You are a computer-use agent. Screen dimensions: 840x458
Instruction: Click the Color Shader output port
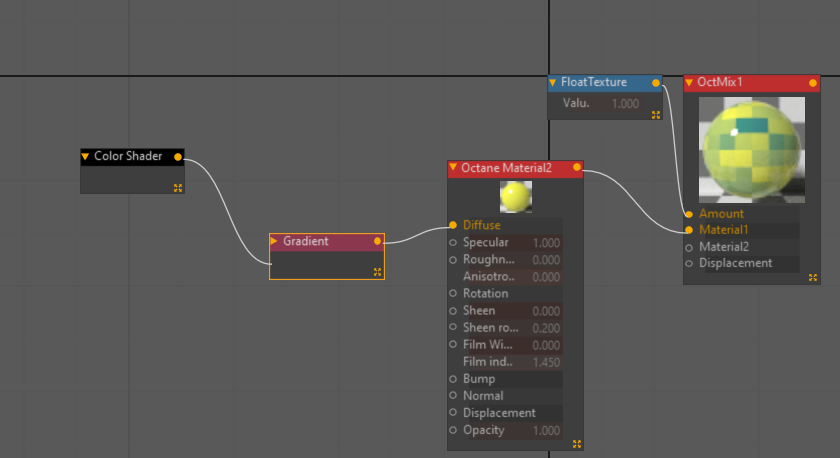click(x=178, y=157)
